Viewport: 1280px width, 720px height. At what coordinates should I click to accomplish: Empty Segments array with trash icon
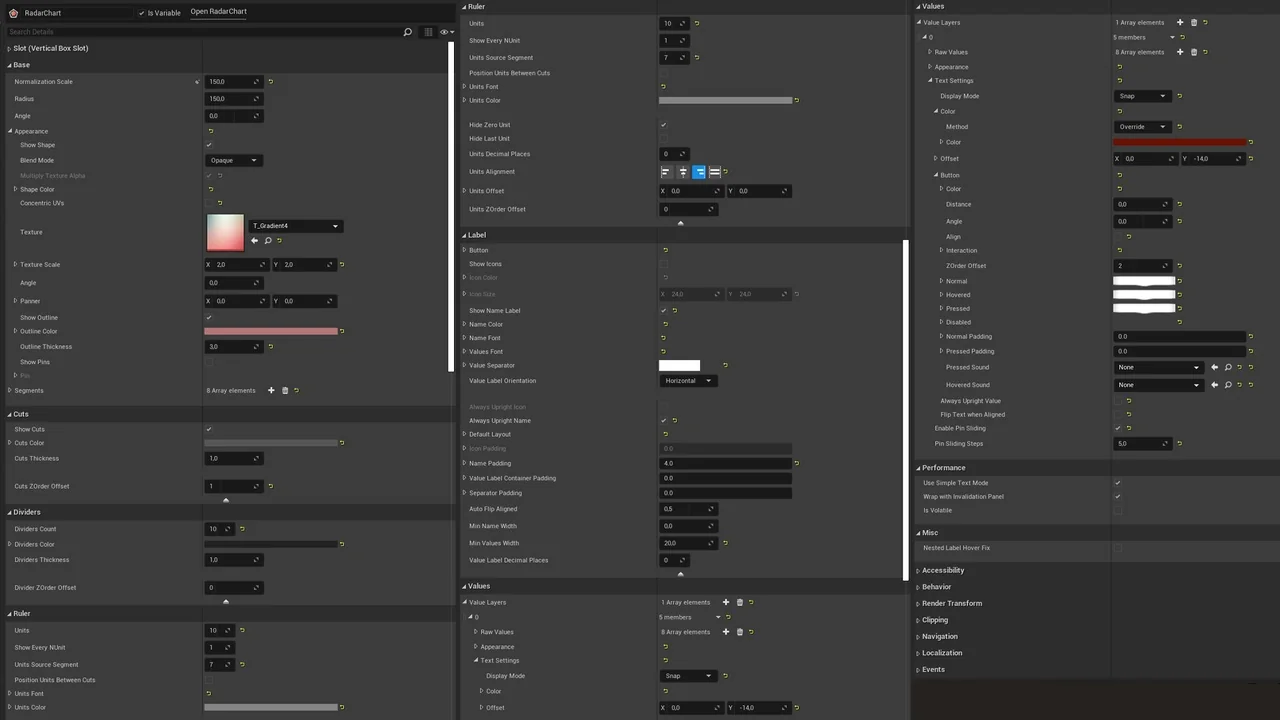pos(285,390)
